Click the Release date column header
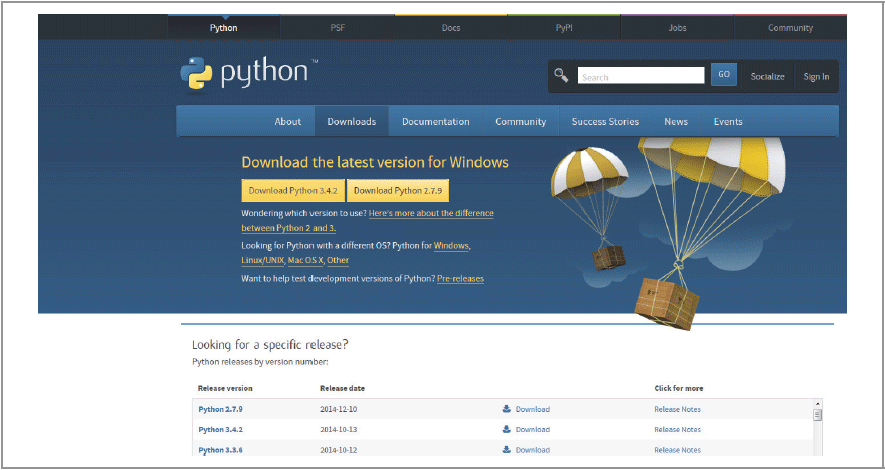This screenshot has height=470, width=885. tap(342, 389)
